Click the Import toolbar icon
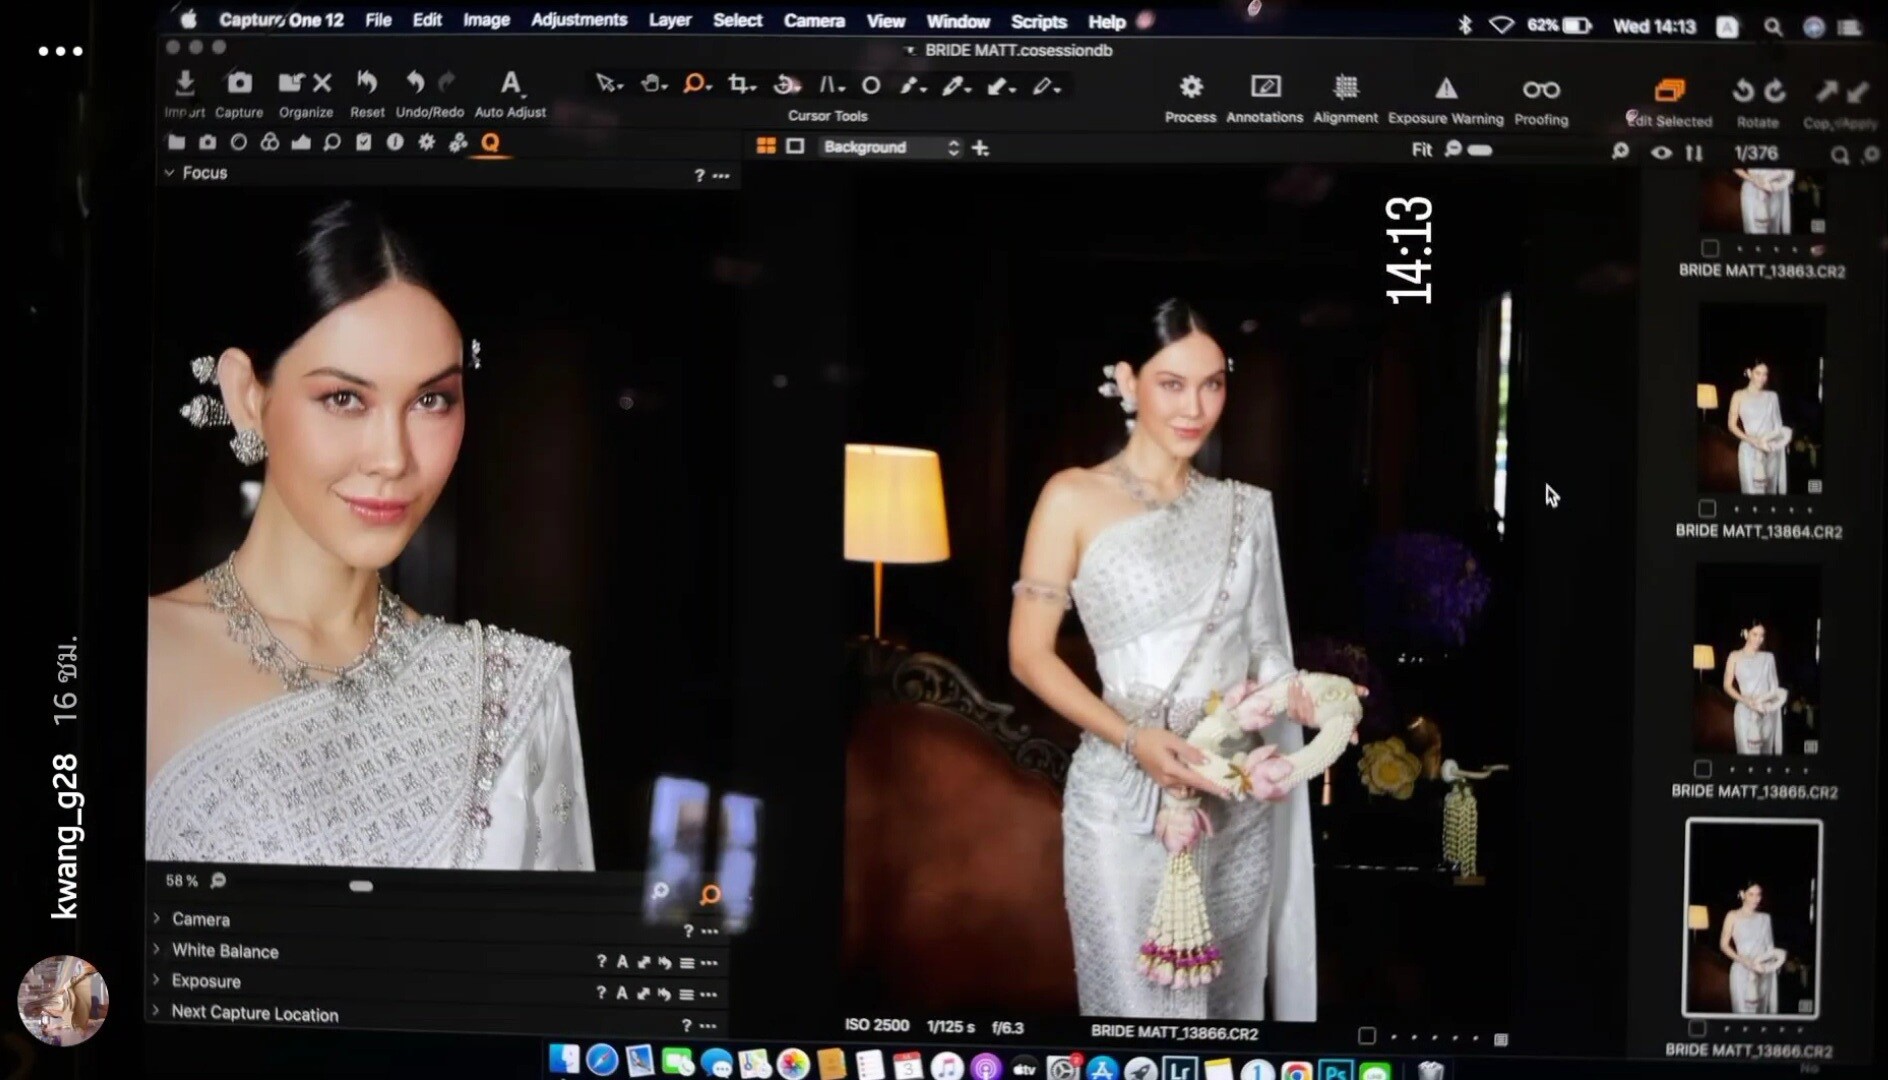This screenshot has width=1888, height=1080. 185,83
